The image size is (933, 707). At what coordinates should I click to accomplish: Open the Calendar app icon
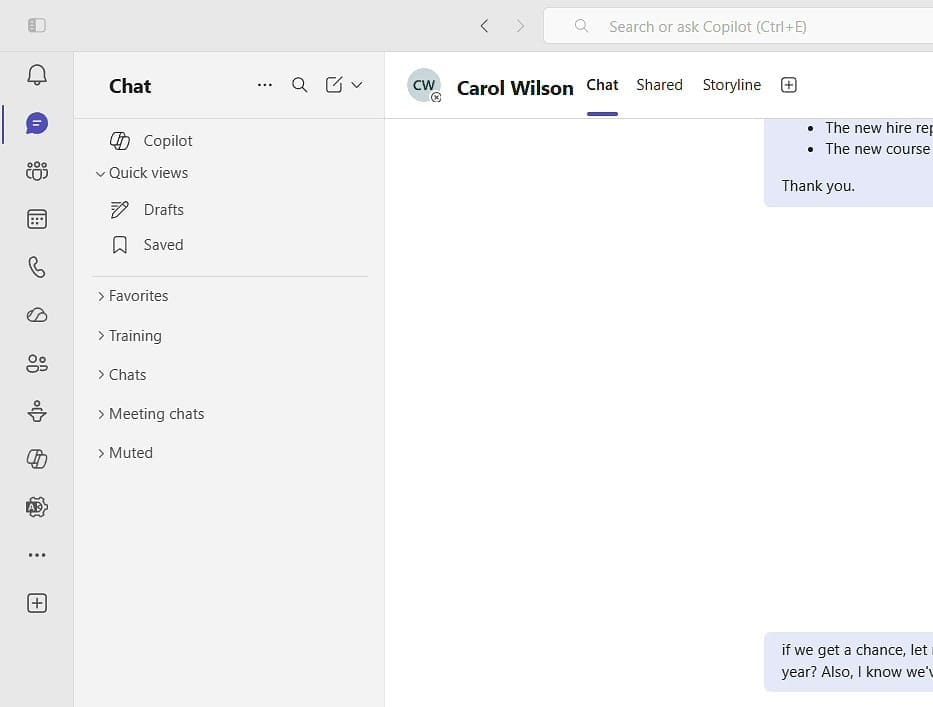point(37,219)
